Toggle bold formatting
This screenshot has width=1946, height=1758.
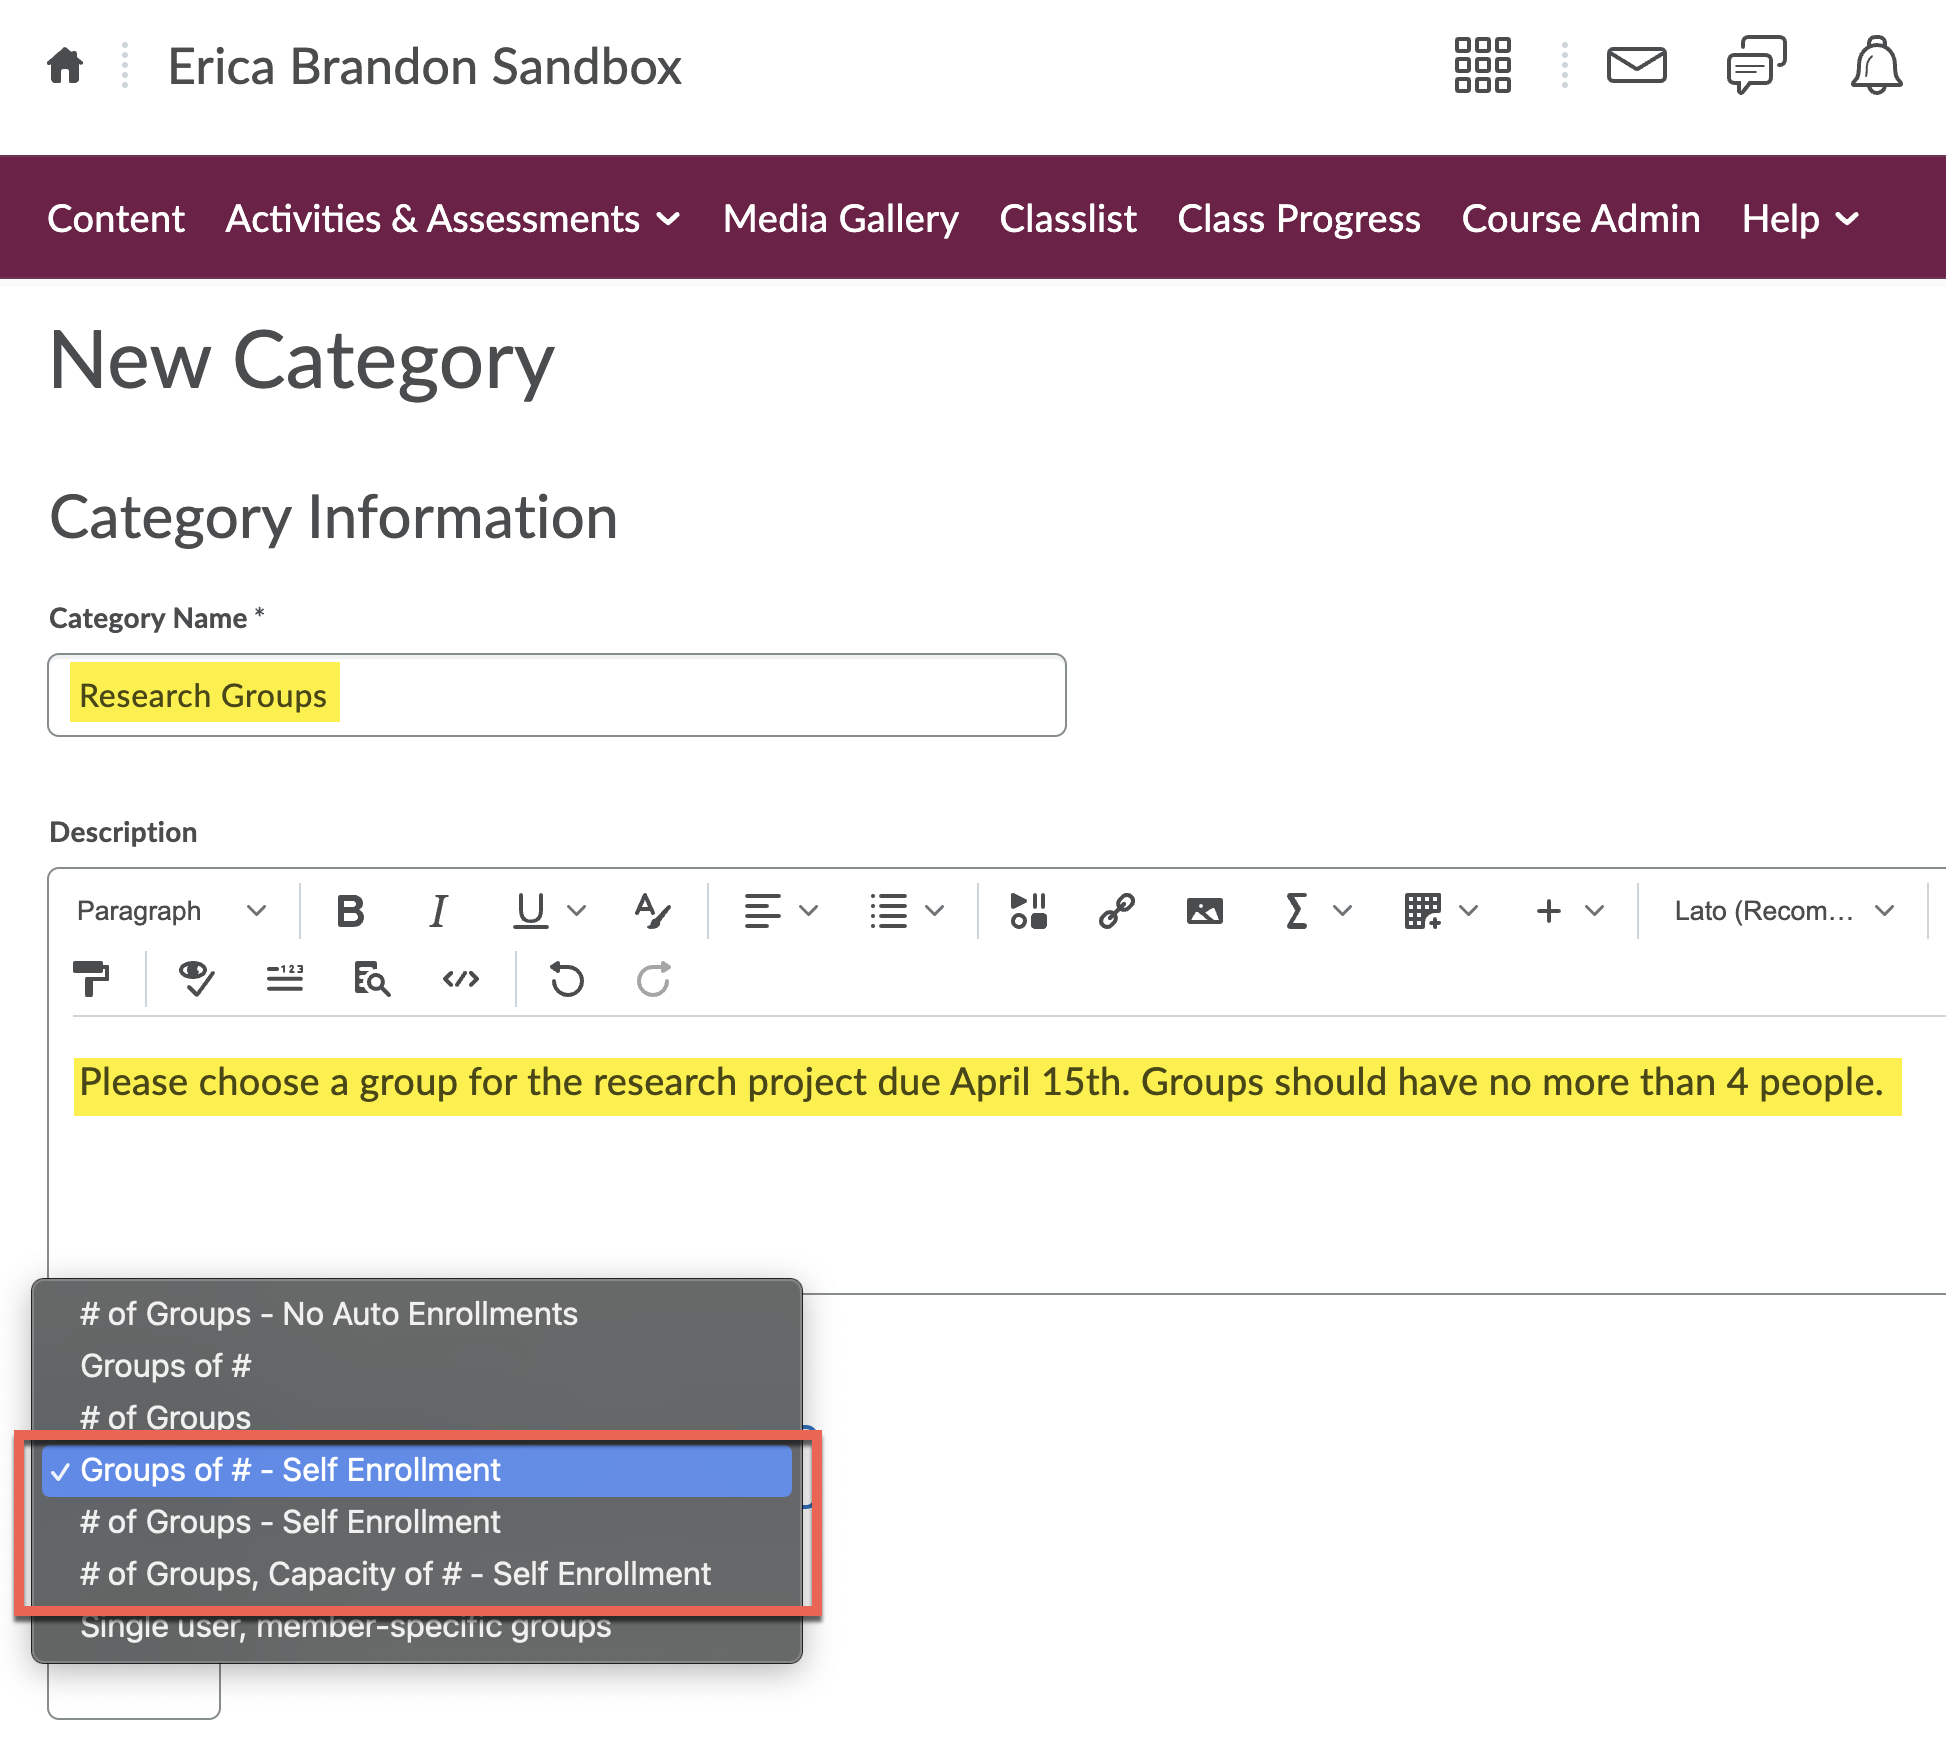pyautogui.click(x=350, y=910)
